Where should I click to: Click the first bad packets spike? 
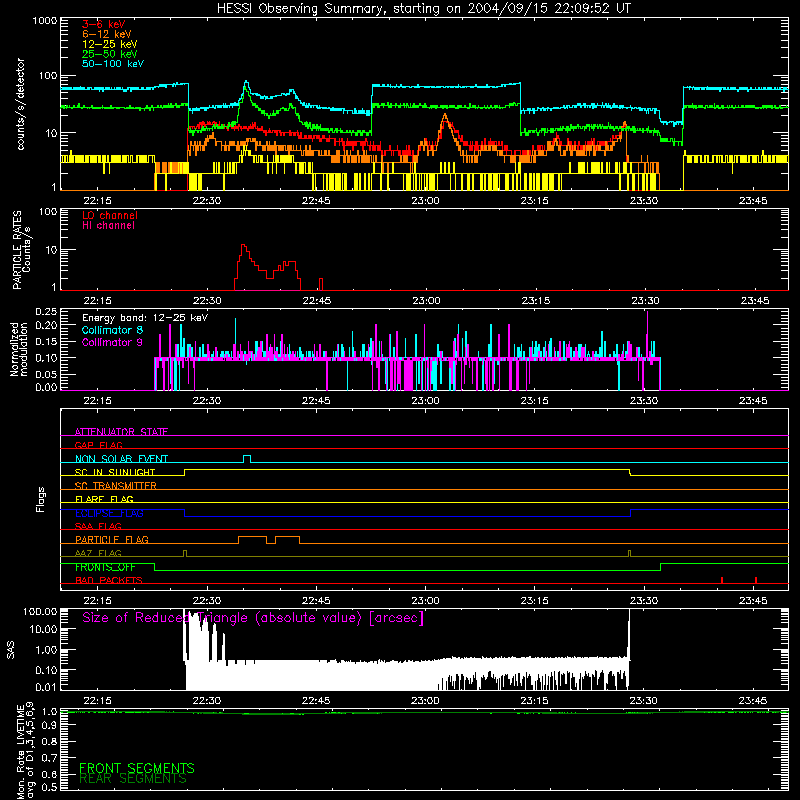pos(722,580)
